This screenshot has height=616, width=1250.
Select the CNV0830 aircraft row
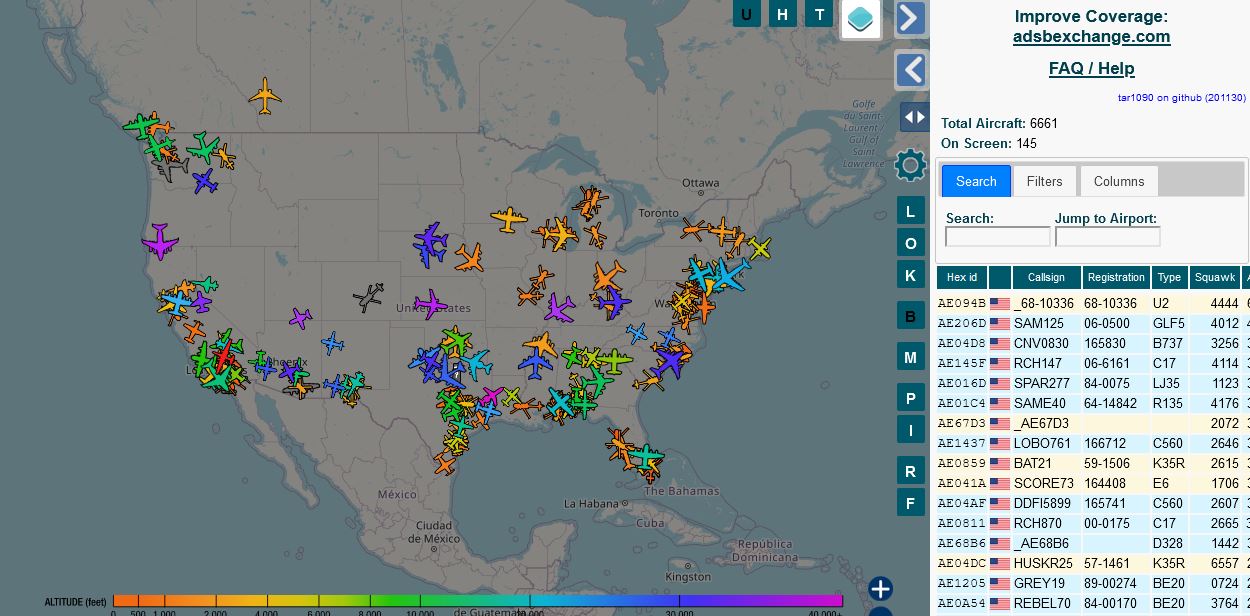pyautogui.click(x=1093, y=343)
